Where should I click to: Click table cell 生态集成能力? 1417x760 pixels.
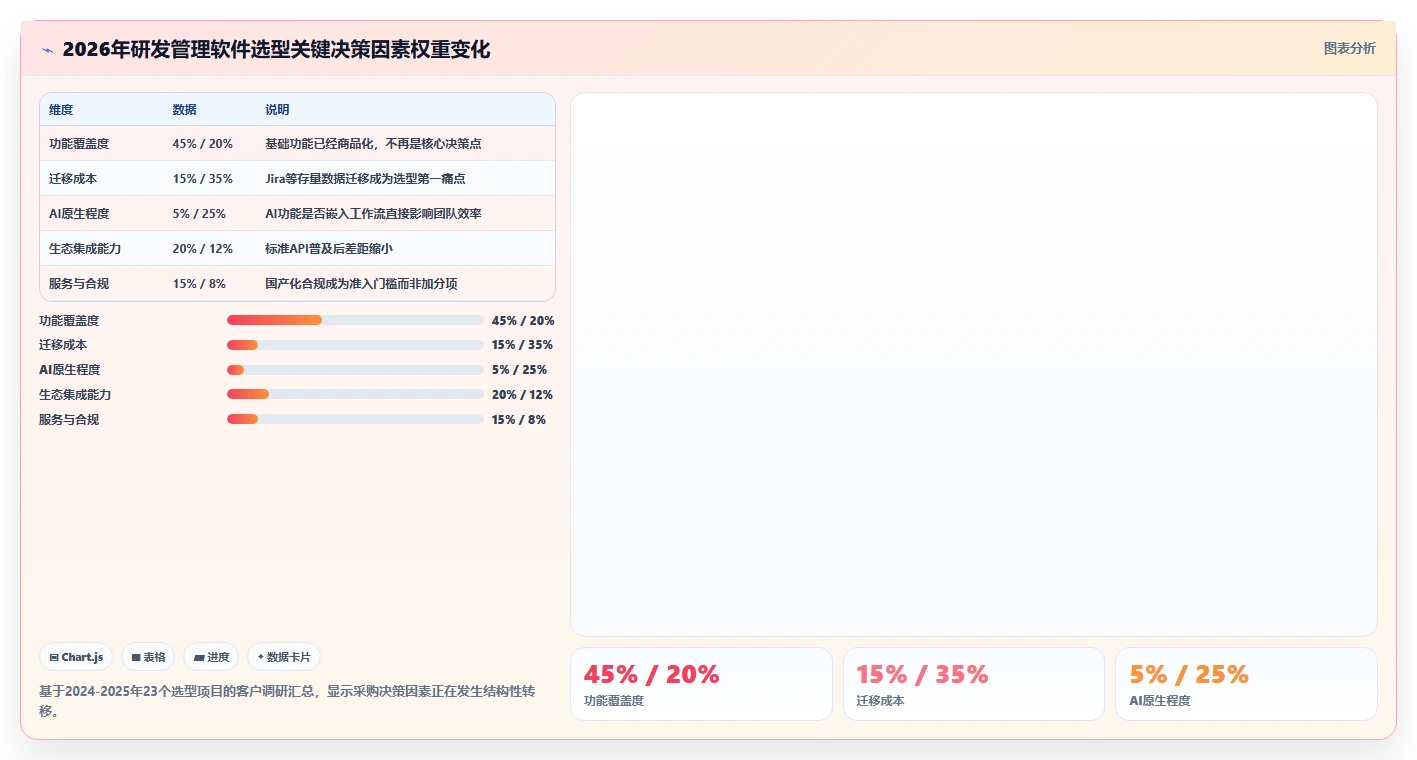(85, 249)
